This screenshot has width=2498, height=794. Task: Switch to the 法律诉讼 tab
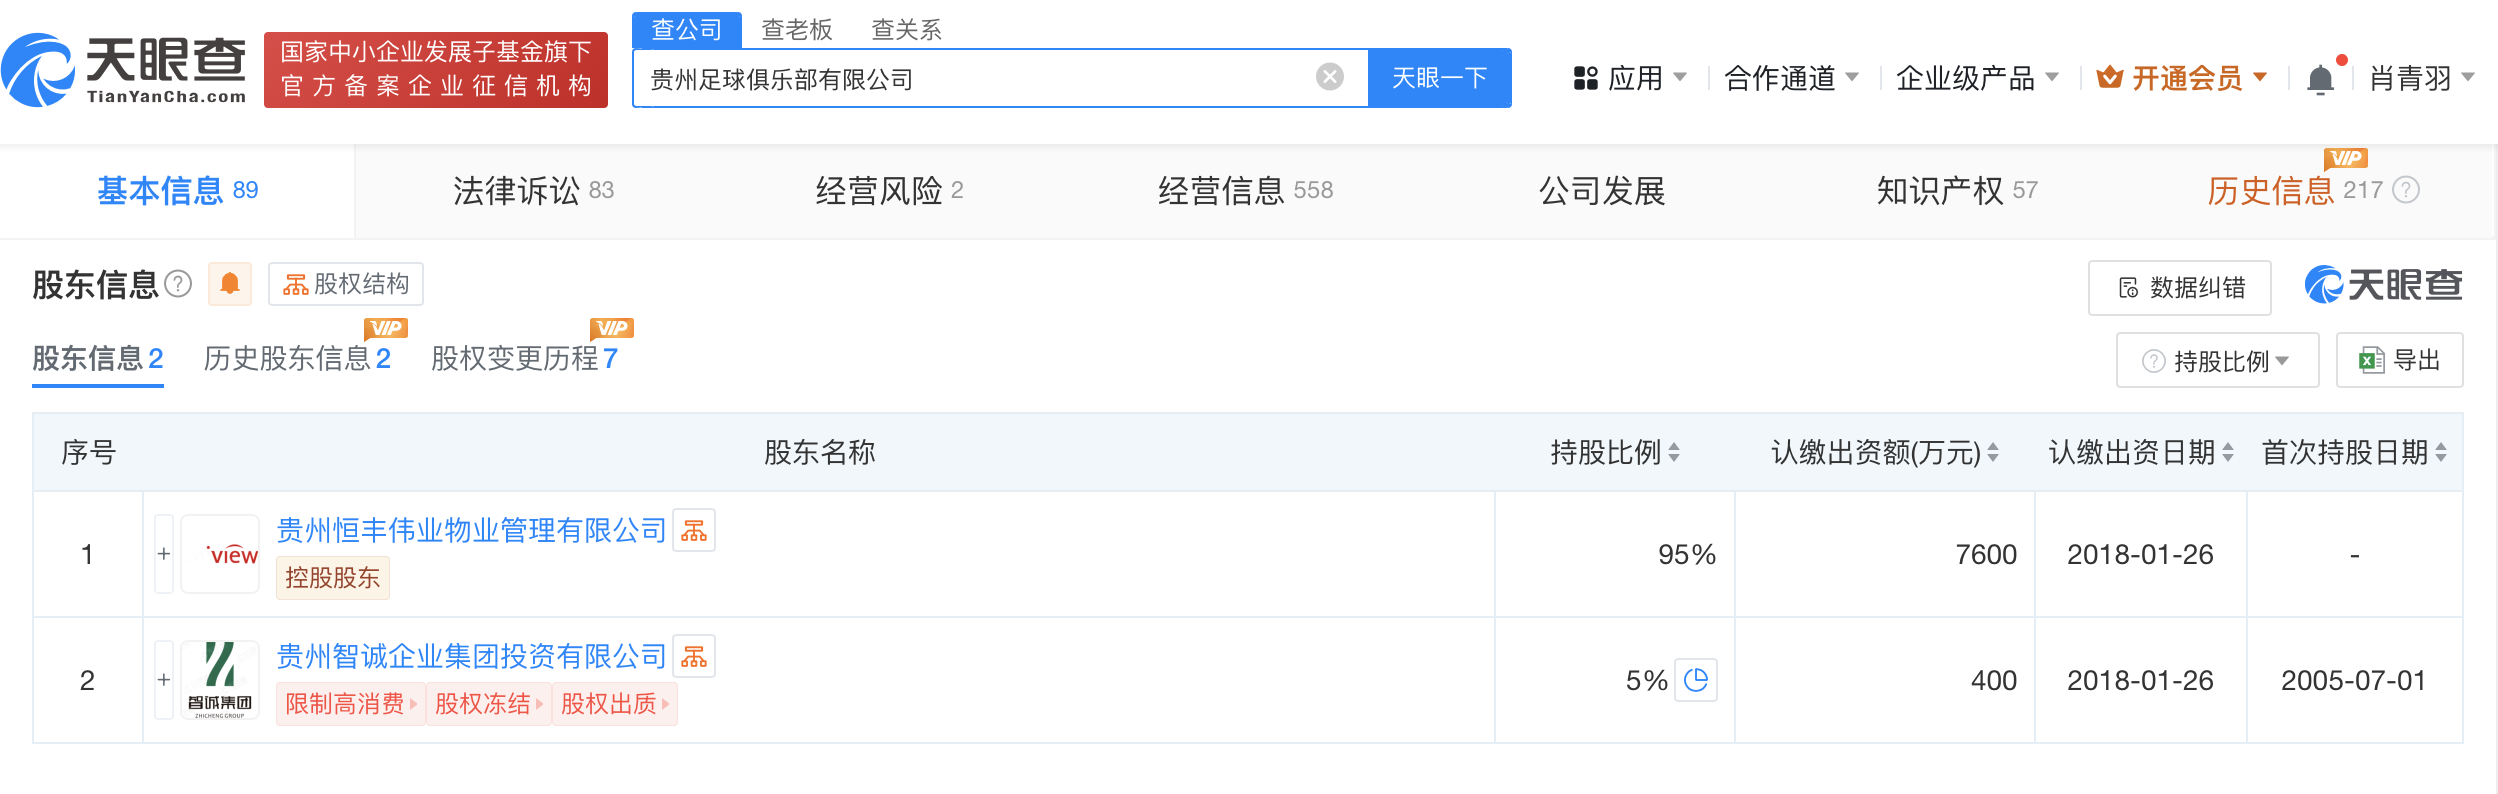click(533, 190)
